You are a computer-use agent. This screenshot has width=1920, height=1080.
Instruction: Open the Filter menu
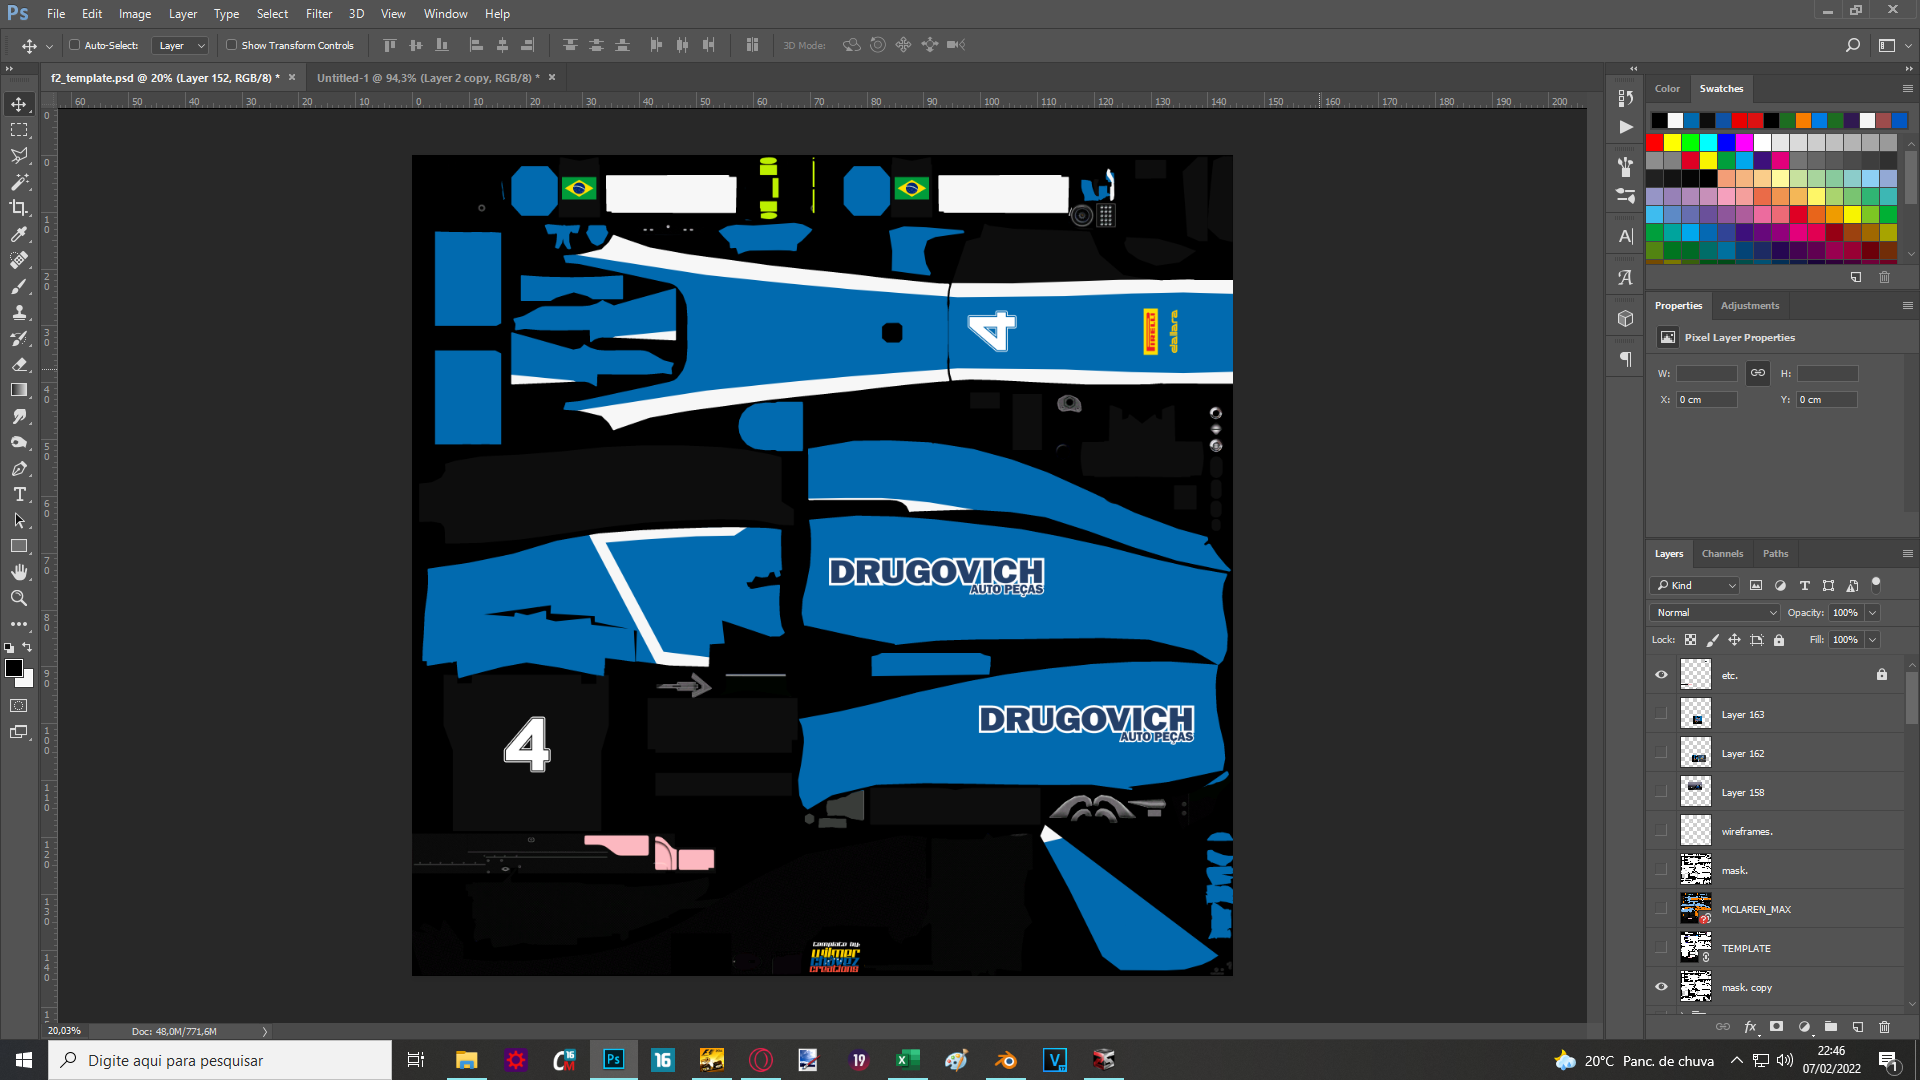click(x=319, y=14)
